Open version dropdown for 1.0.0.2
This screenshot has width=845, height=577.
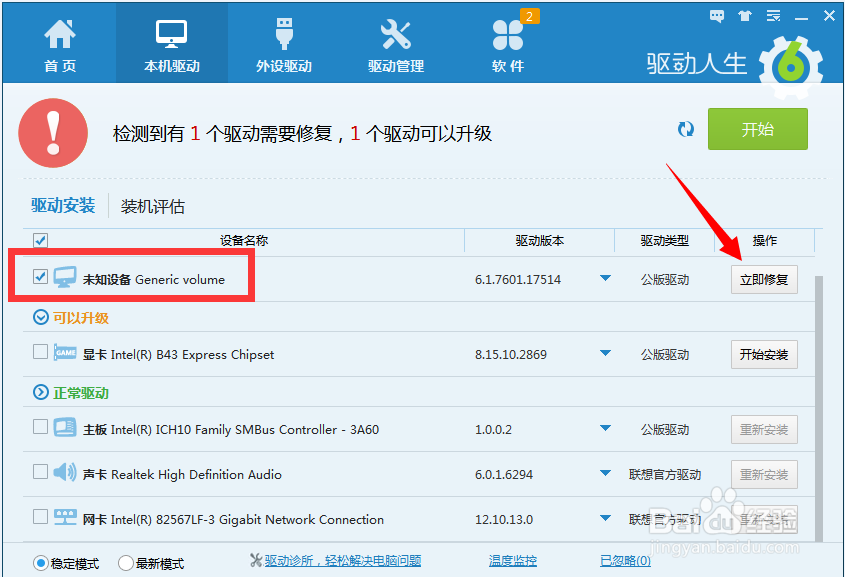point(605,428)
